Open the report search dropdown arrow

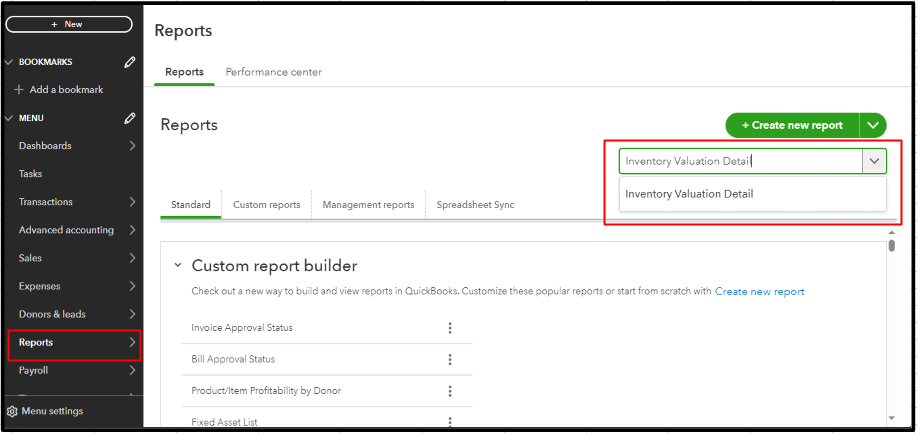[x=874, y=161]
